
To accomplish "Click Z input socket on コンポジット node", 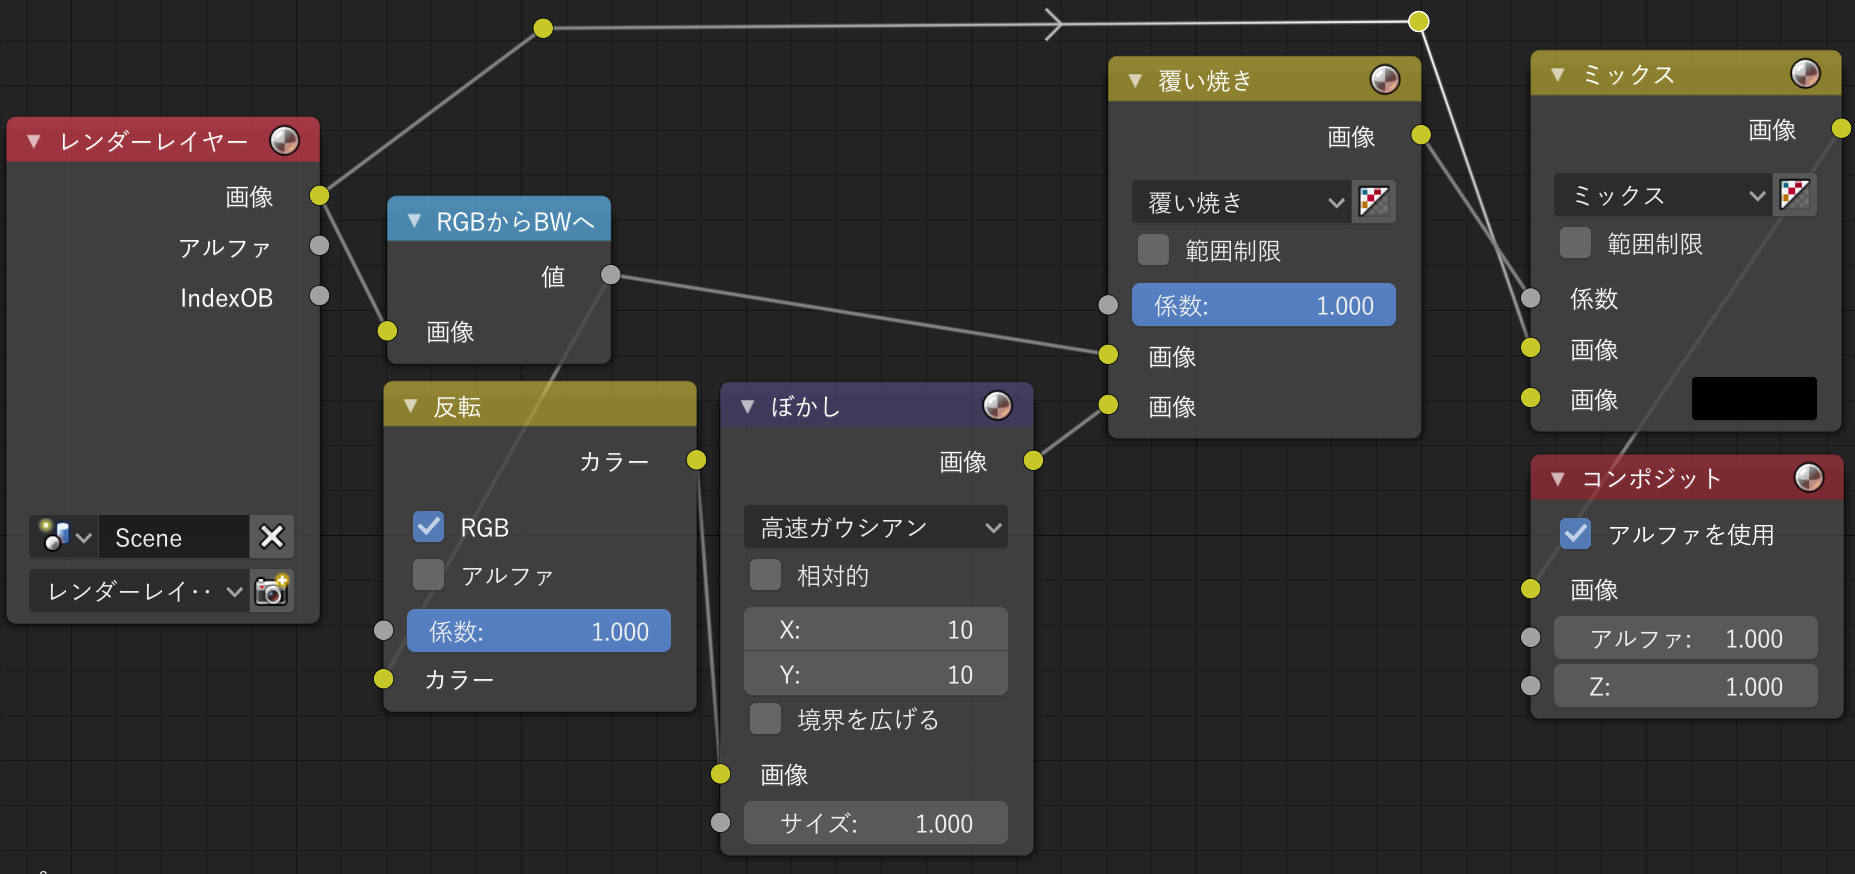I will [1530, 685].
